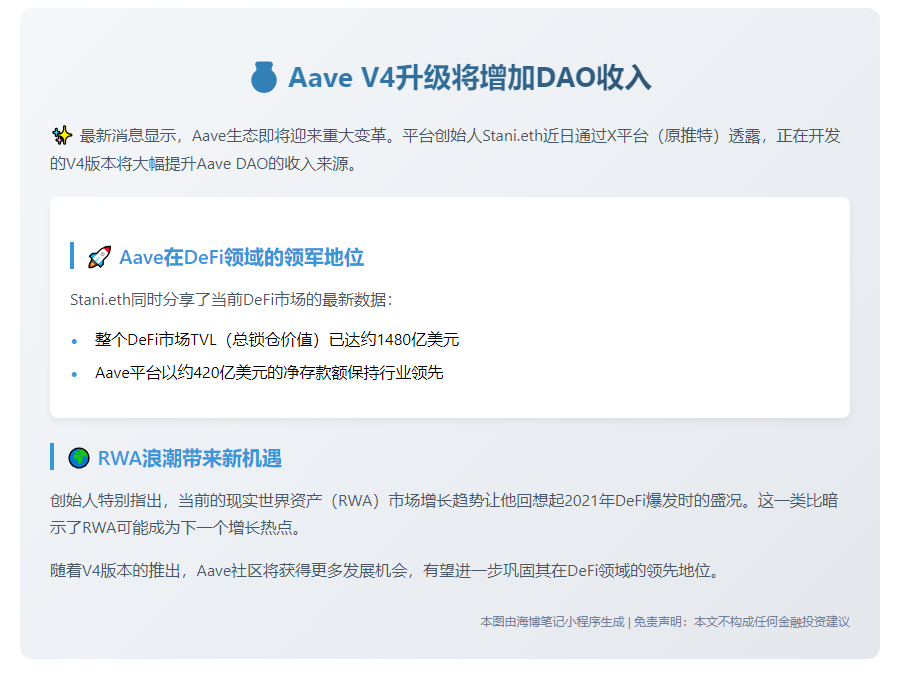Viewport: 900px width, 691px height.
Task: Click the sparkle emoji before 最新消息显示
Action: 62,135
